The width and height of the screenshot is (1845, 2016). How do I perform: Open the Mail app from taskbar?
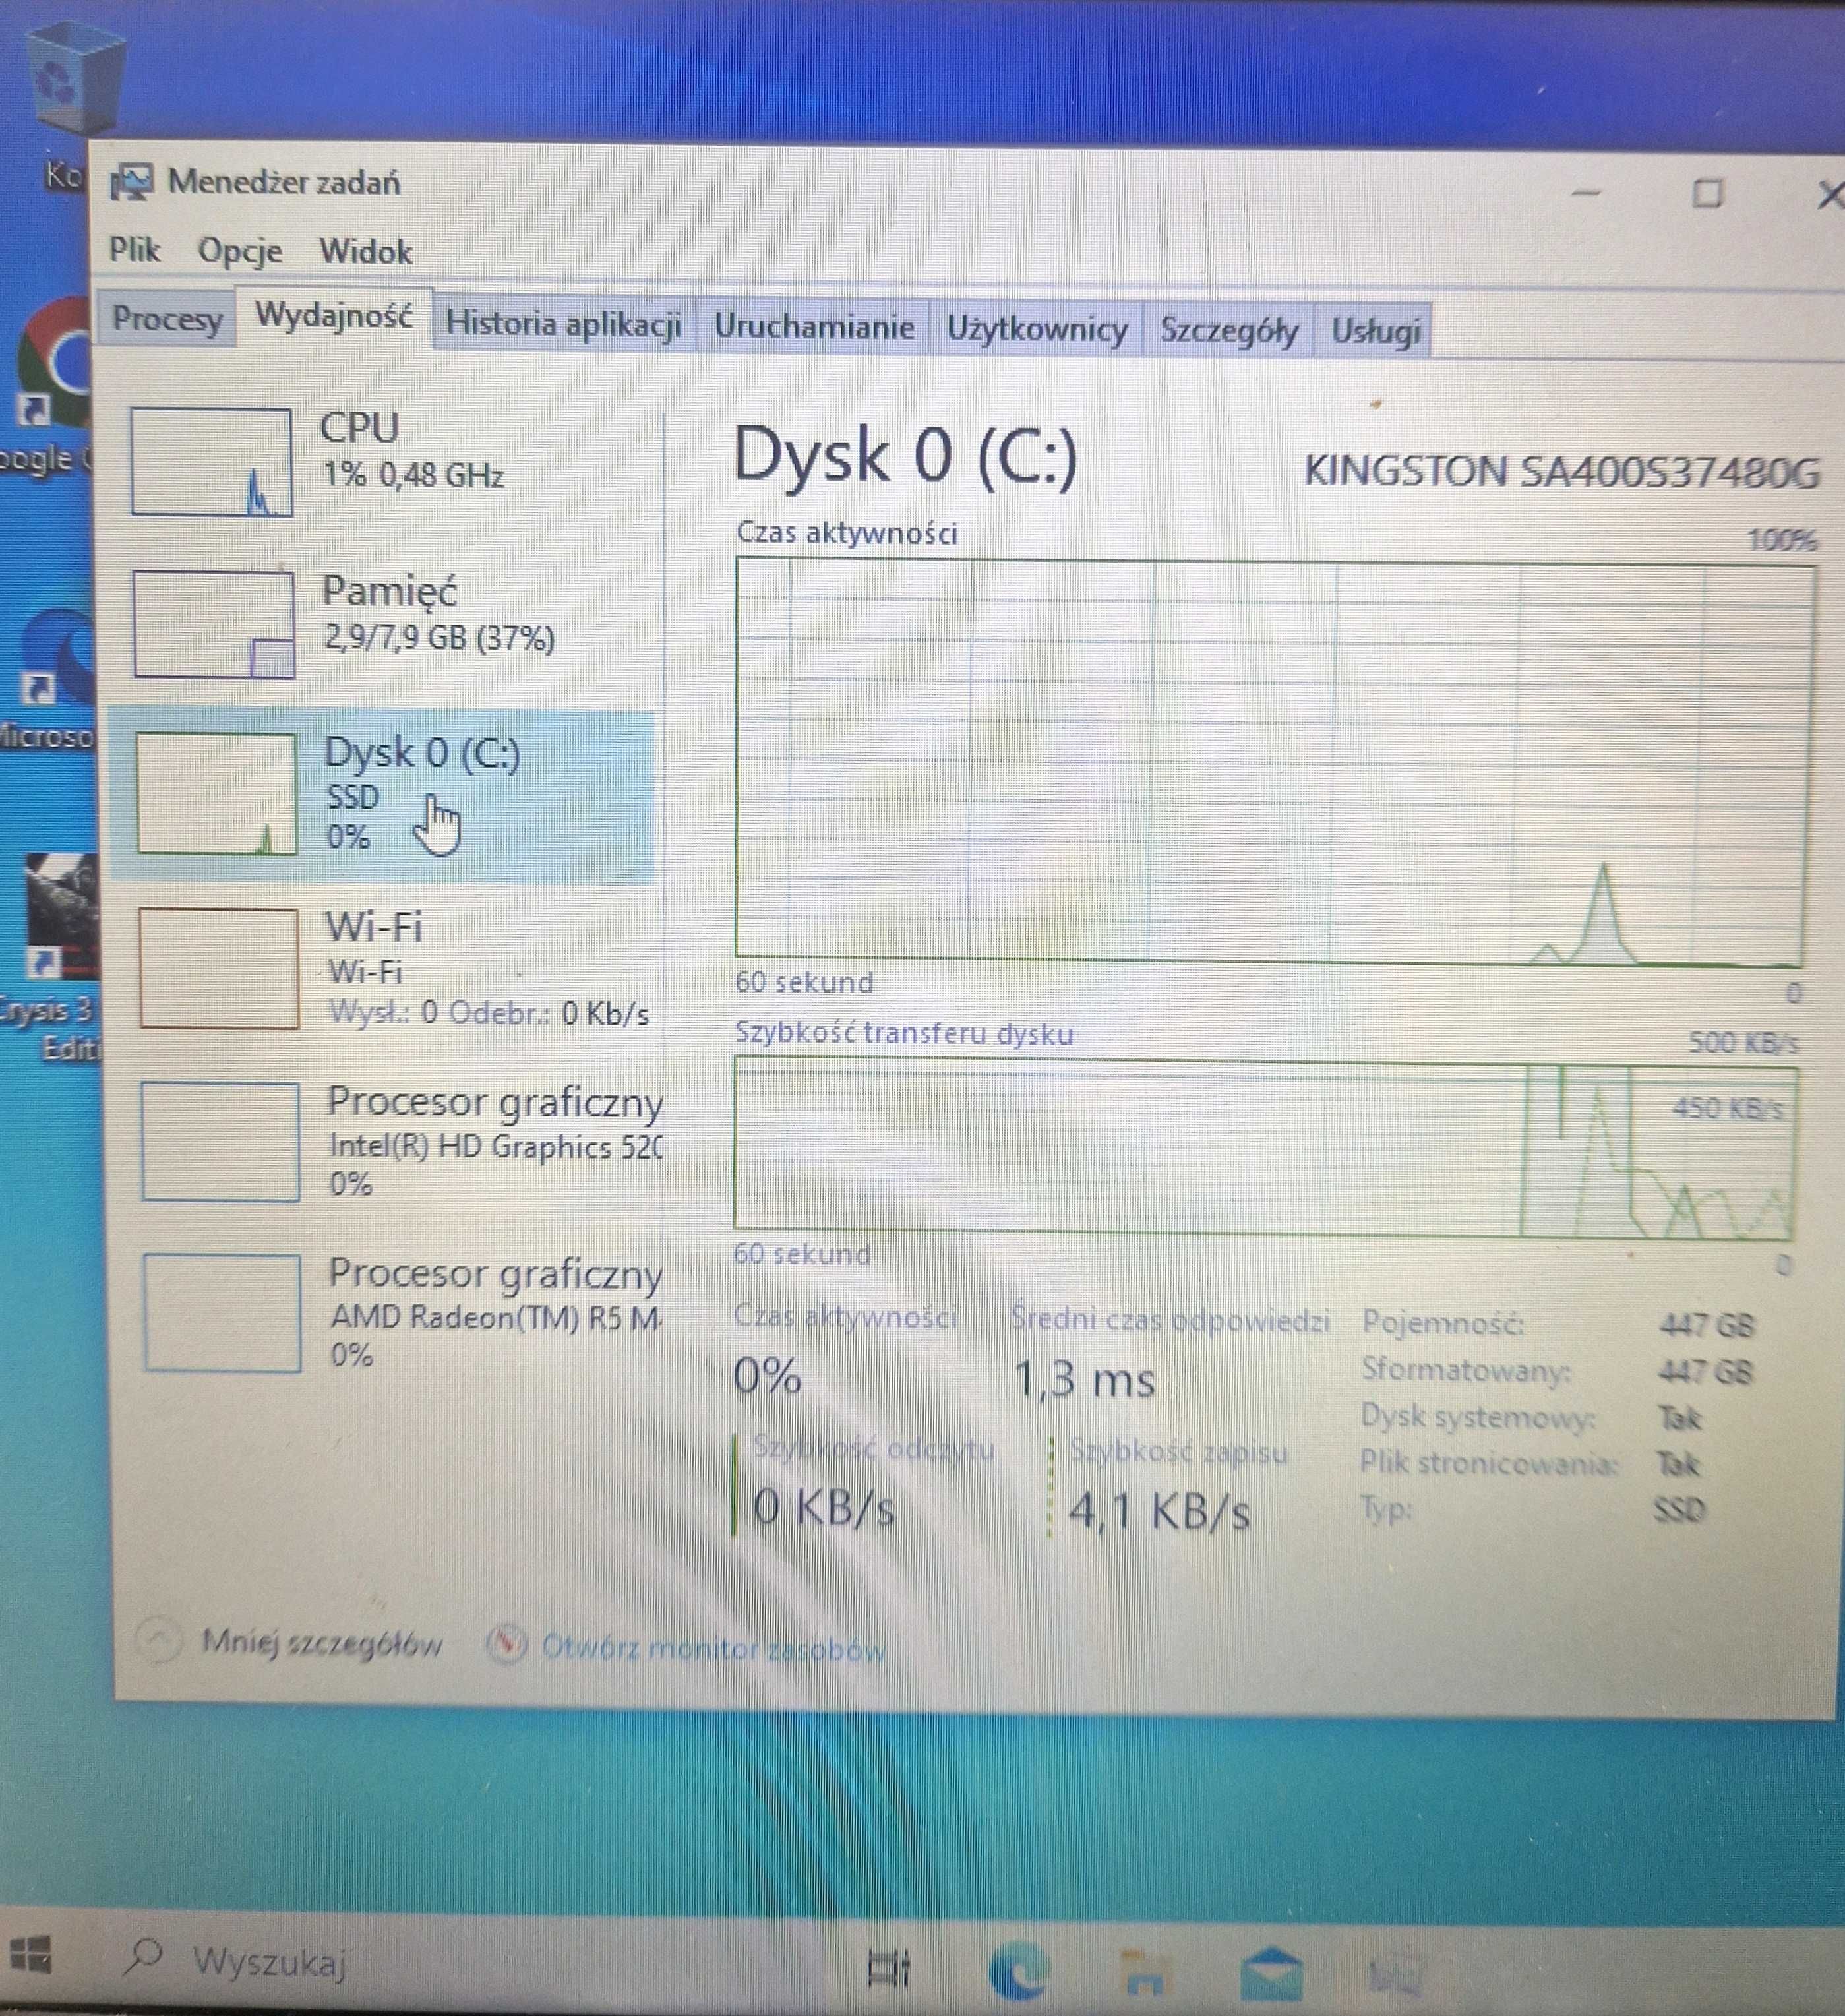pyautogui.click(x=1271, y=1974)
